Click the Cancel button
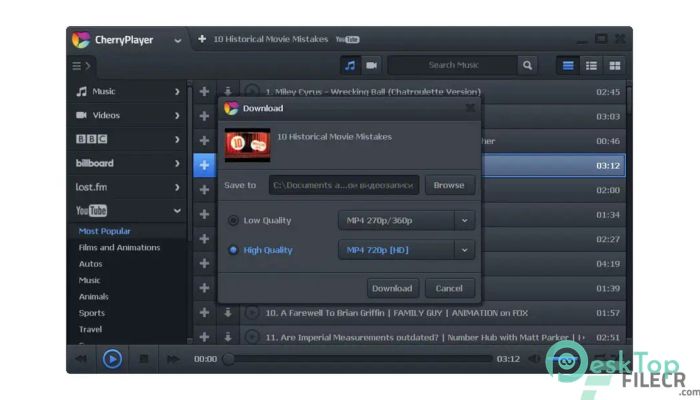This screenshot has height=400, width=700. pyautogui.click(x=449, y=288)
